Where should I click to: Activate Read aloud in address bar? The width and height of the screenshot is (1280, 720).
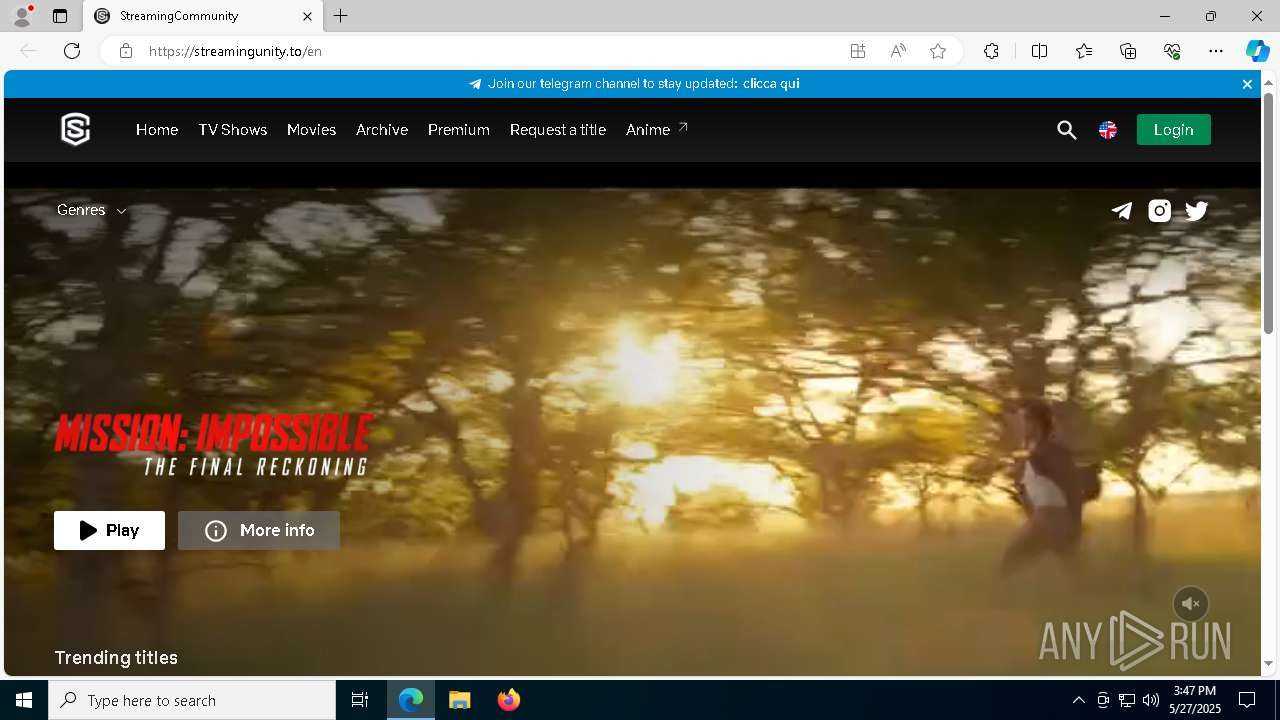898,51
